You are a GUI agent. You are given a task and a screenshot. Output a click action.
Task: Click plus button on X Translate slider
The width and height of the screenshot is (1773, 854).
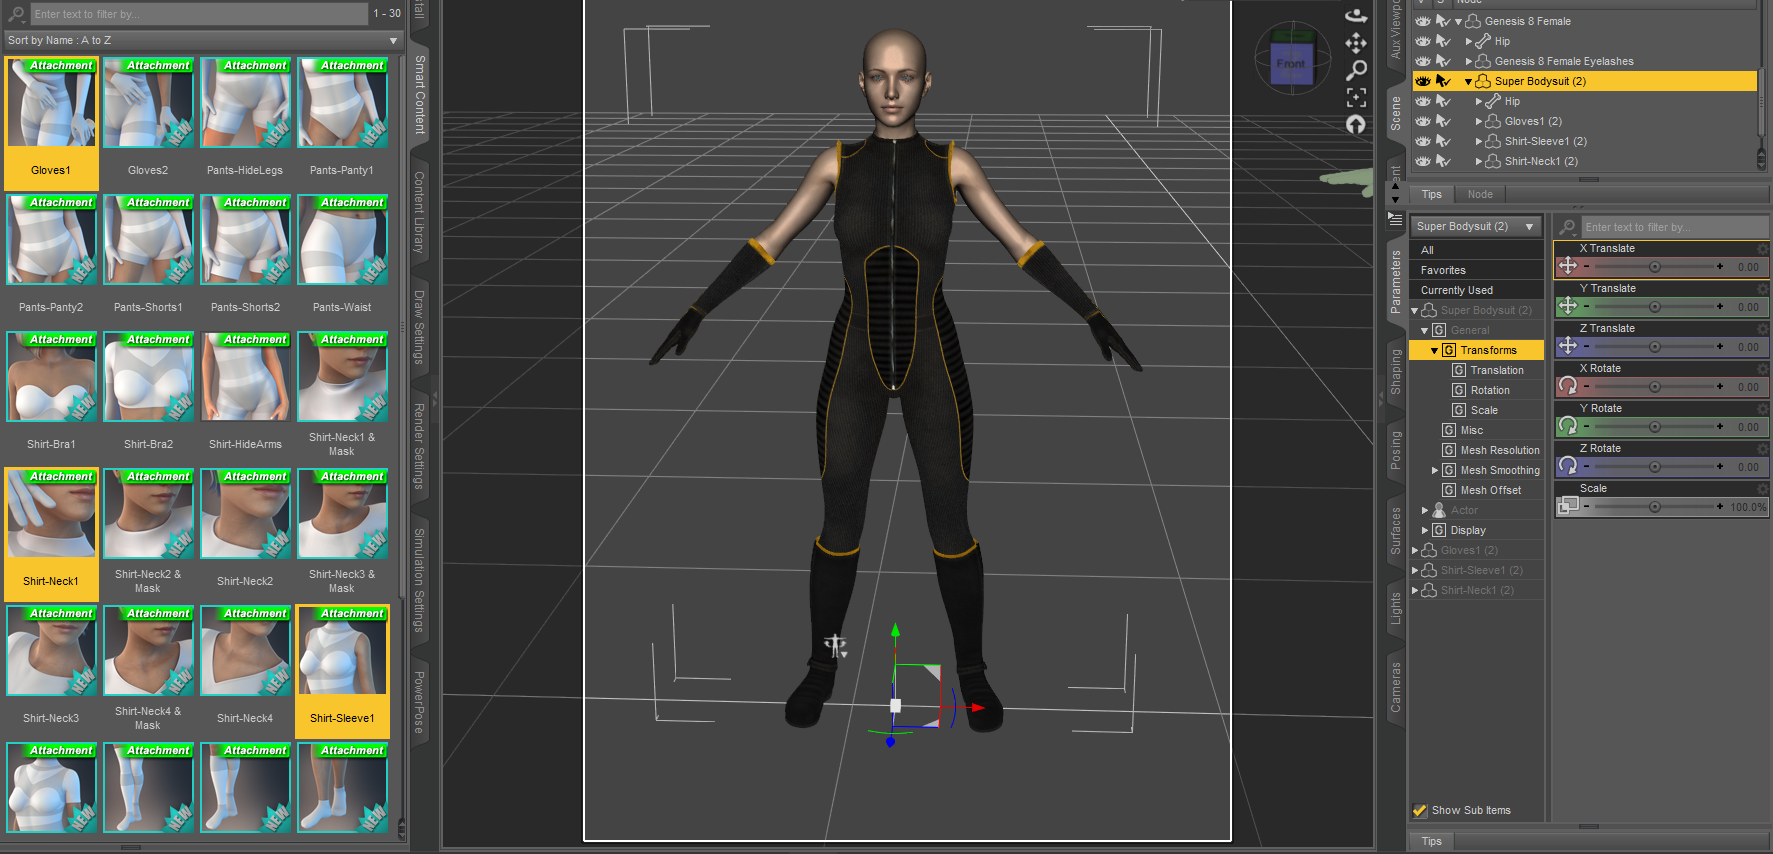pyautogui.click(x=1720, y=267)
